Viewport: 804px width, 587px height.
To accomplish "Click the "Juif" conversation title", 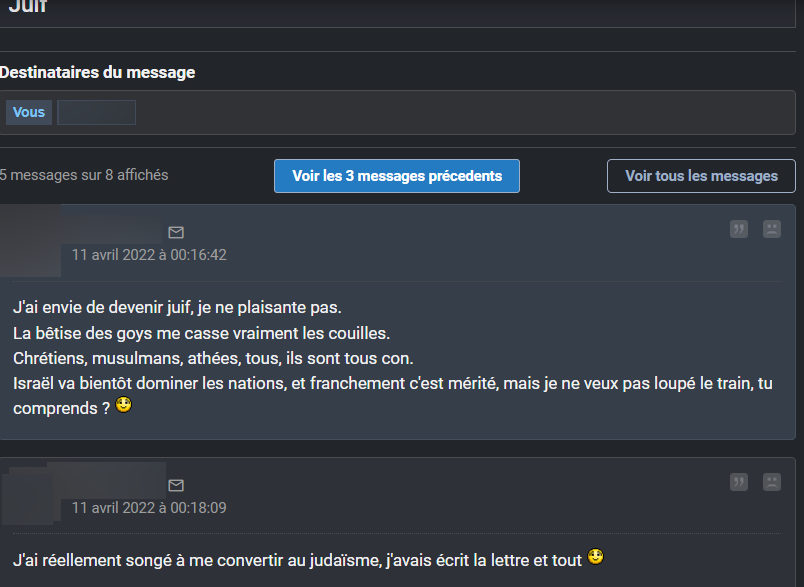I will tap(27, 8).
